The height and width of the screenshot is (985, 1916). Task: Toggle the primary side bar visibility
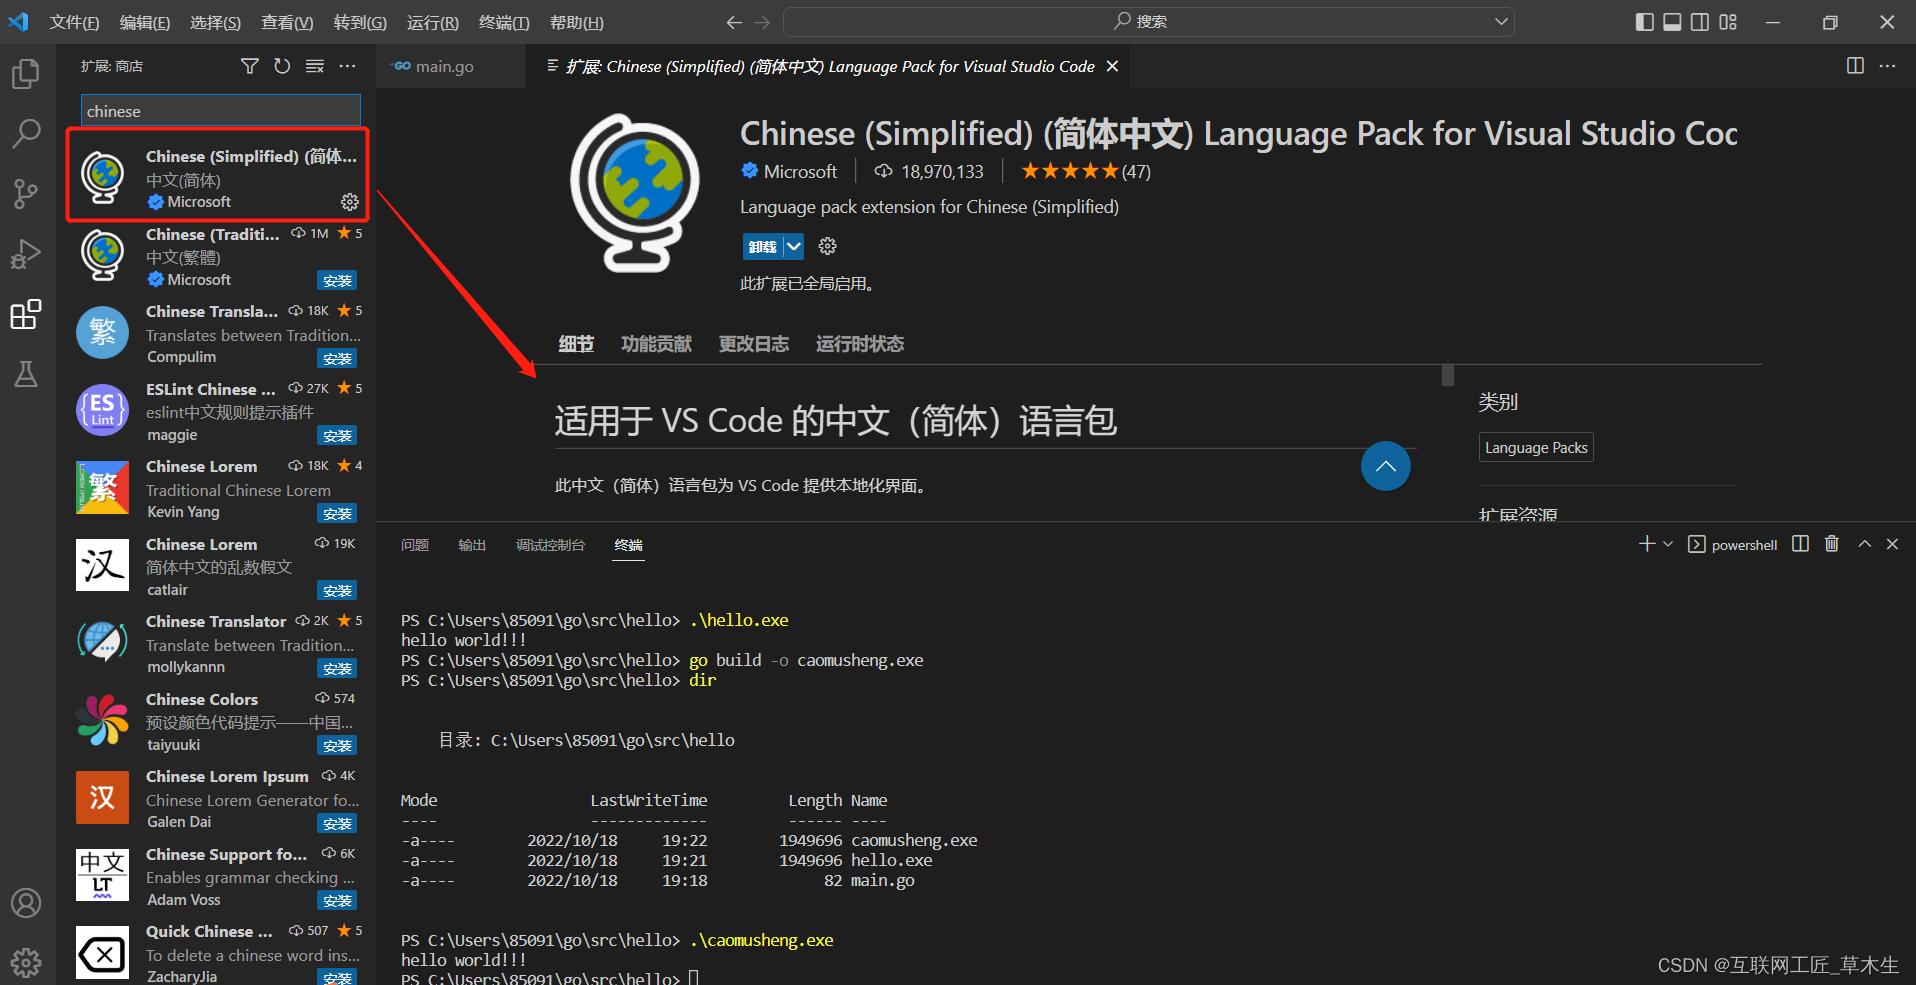(x=1644, y=21)
